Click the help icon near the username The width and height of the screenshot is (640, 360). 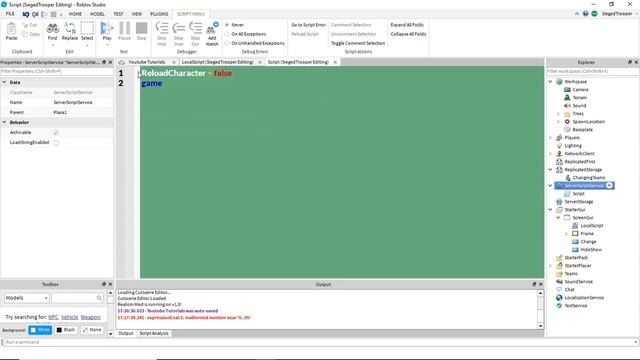(x=585, y=14)
